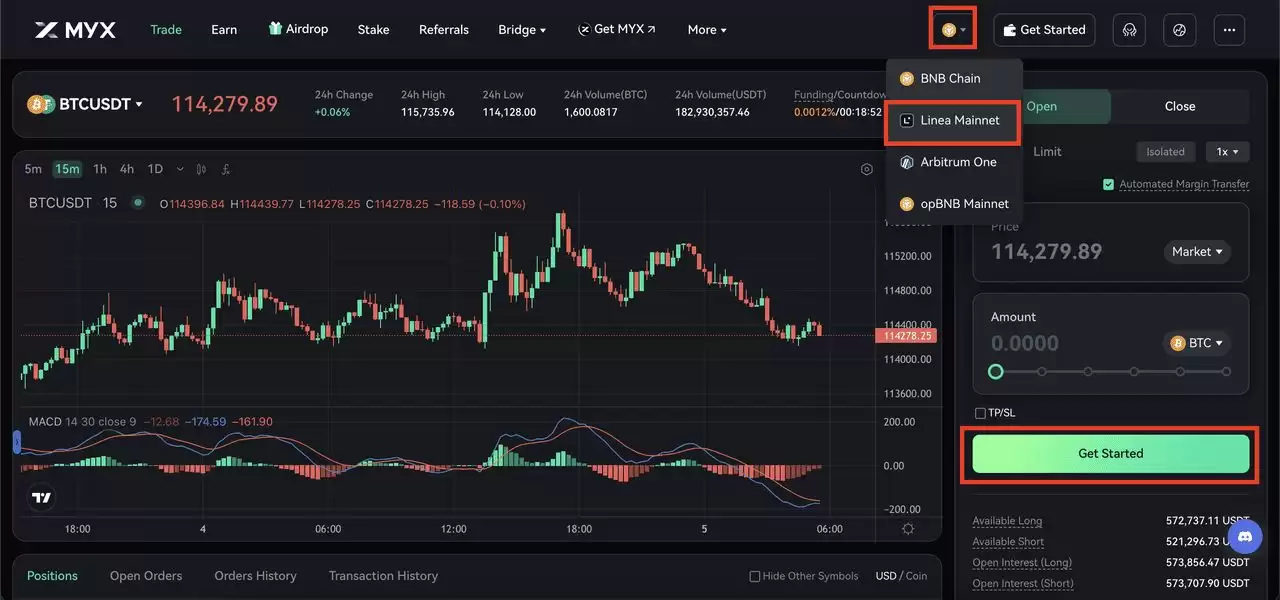Screen dimensions: 1280x600
Task: Open the globe language icon
Action: point(1179,29)
